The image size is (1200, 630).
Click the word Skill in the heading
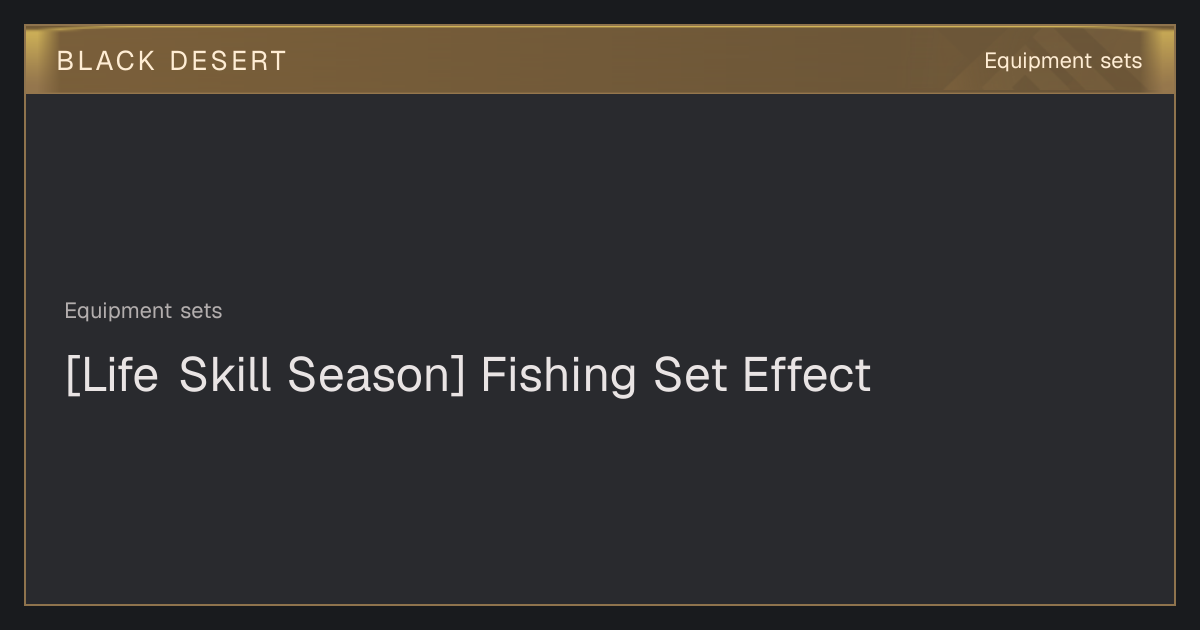coord(225,375)
